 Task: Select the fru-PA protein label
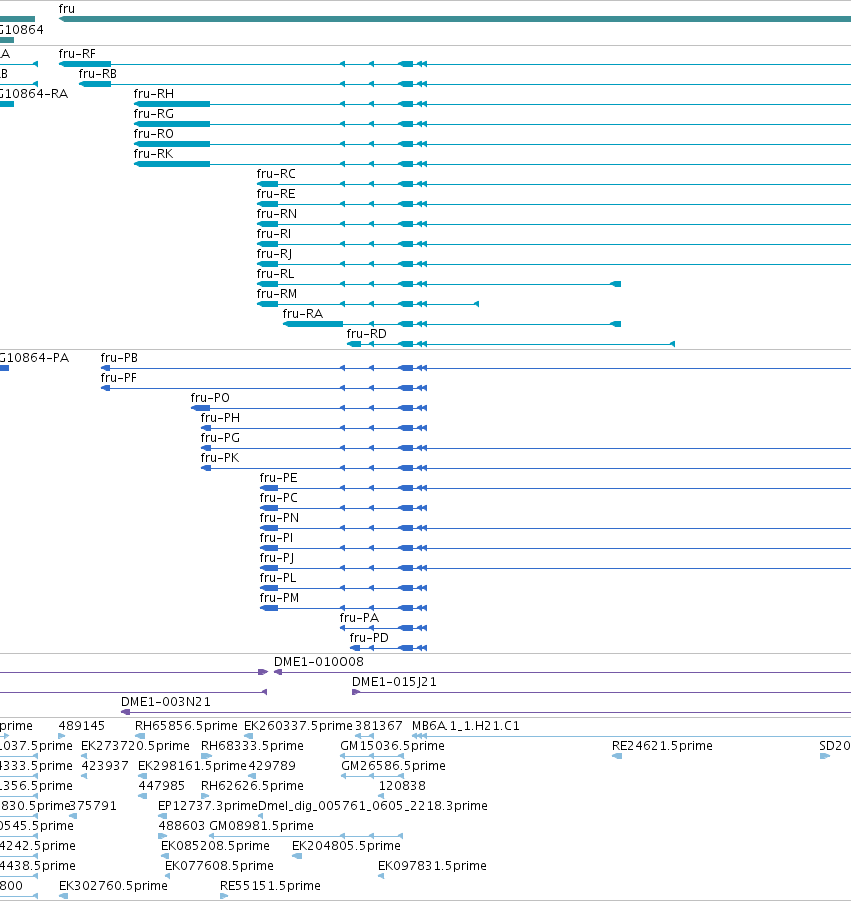pos(359,618)
